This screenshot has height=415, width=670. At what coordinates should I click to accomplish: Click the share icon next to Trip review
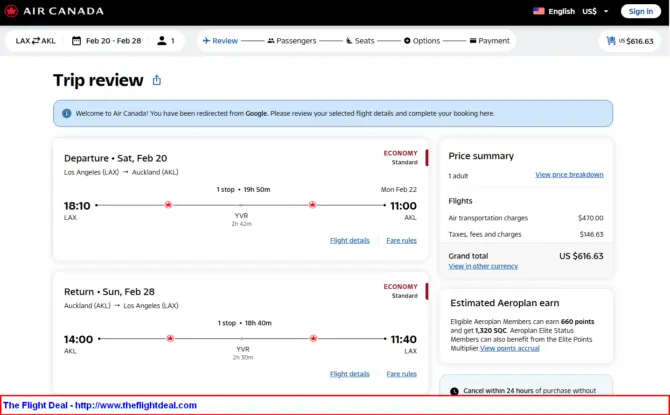pyautogui.click(x=157, y=80)
